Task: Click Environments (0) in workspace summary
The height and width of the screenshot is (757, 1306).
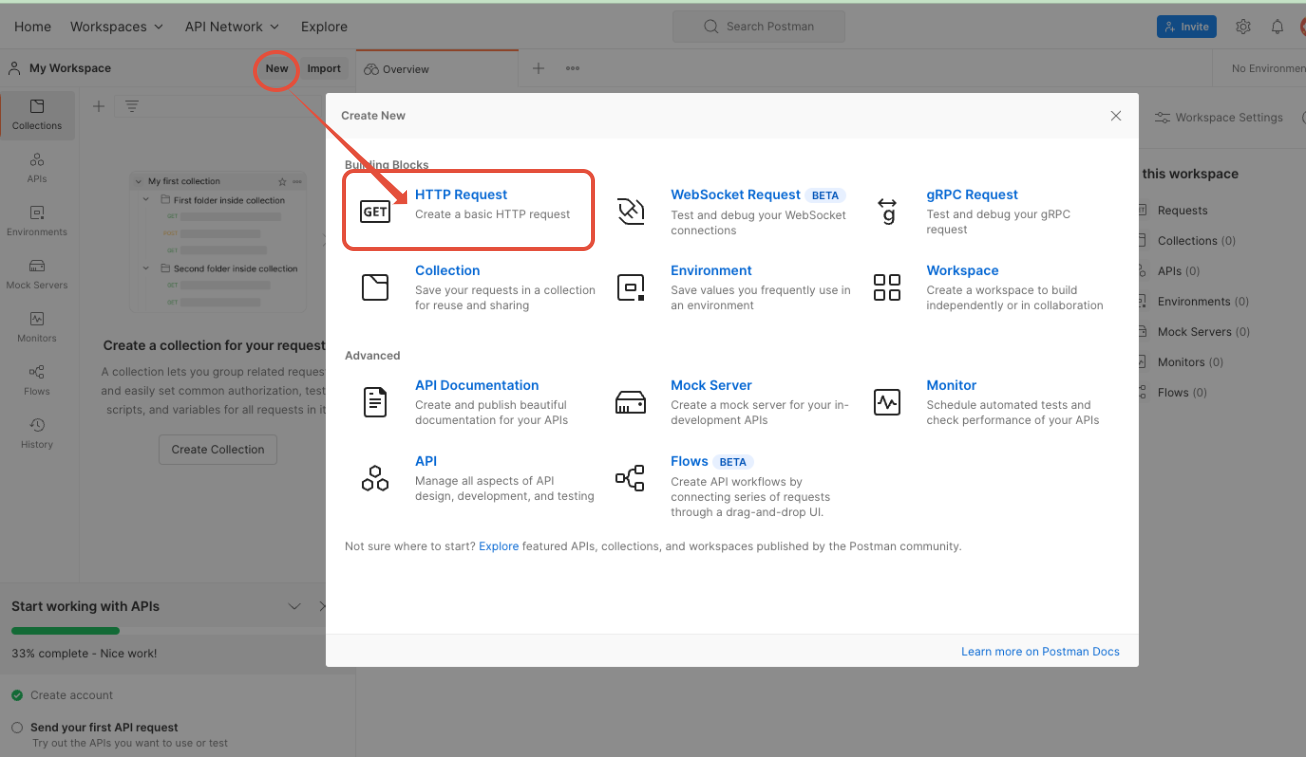Action: (x=1203, y=301)
